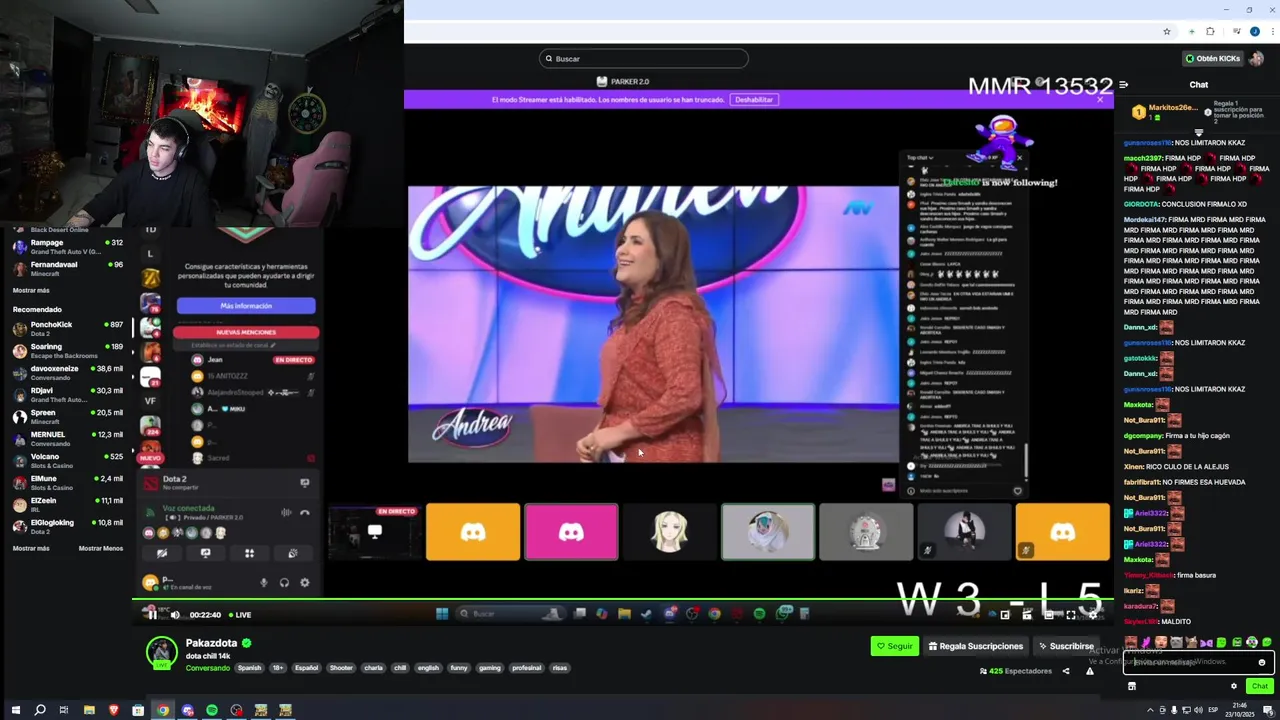The image size is (1280, 720).
Task: Open File Explorer from taskbar
Action: coord(89,710)
